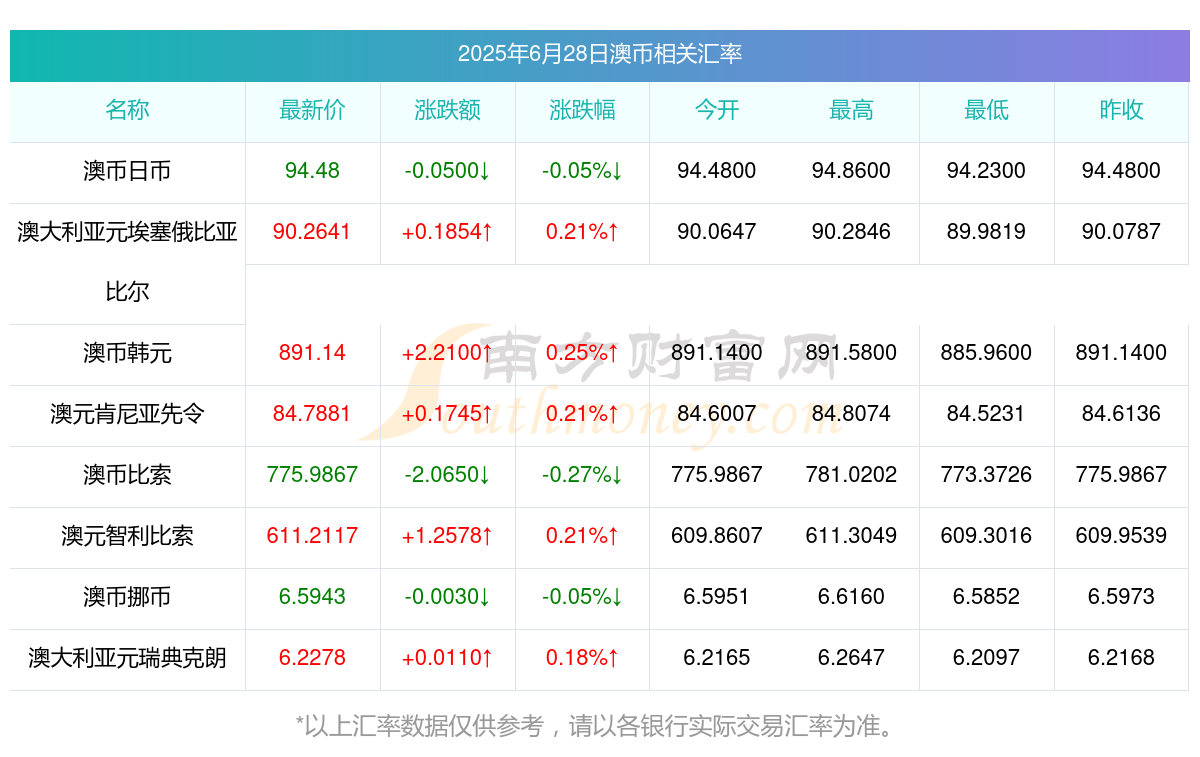Click the 涨跌额 column header
This screenshot has width=1200, height=757.
click(x=447, y=110)
